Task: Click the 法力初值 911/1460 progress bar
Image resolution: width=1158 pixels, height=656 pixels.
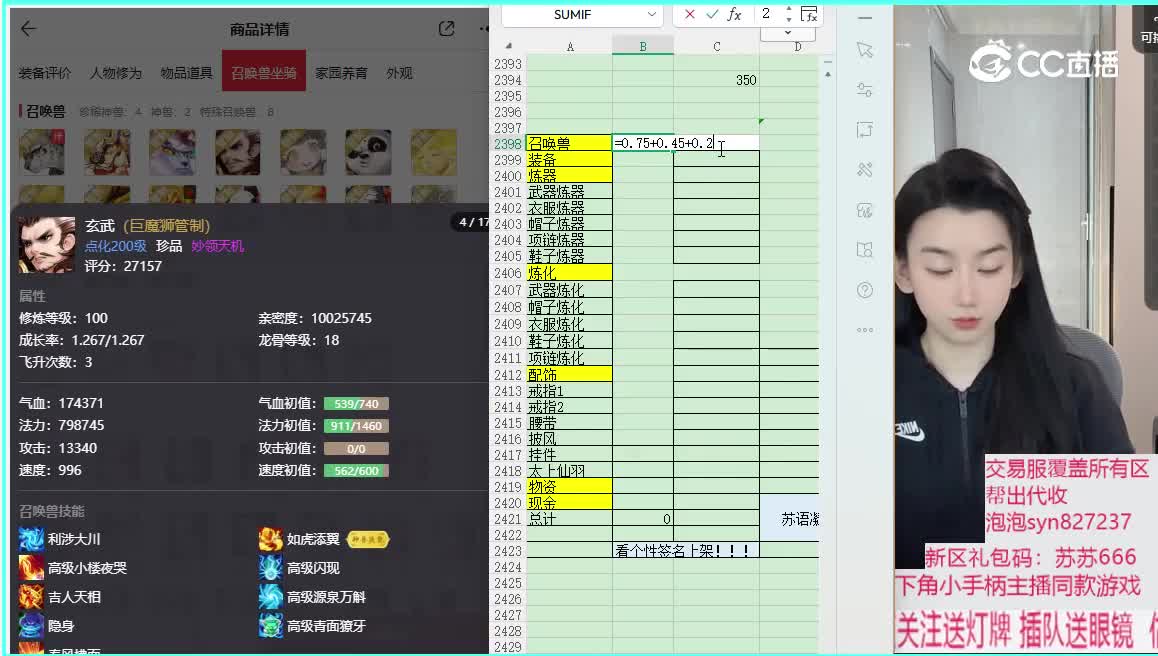Action: click(356, 426)
